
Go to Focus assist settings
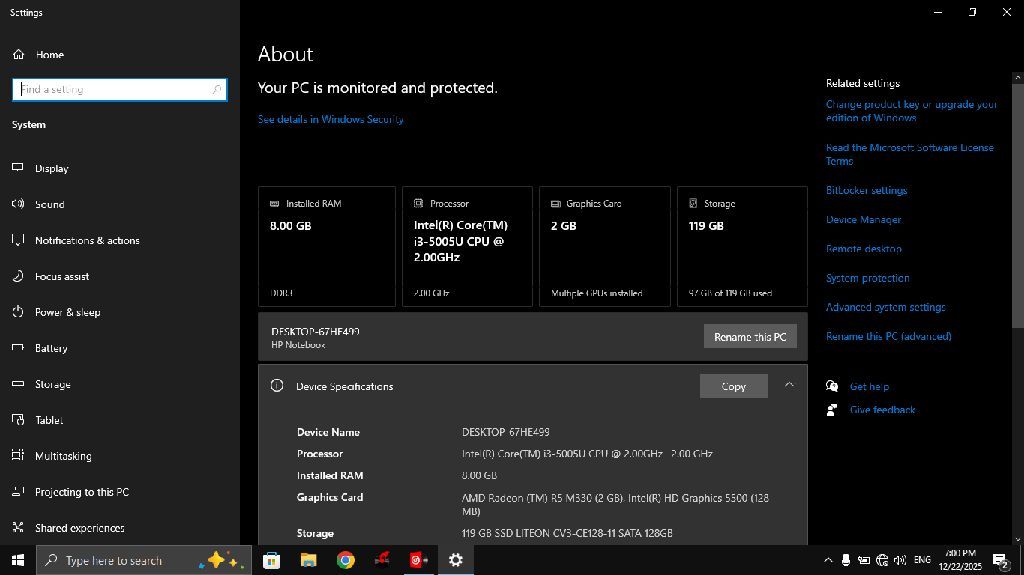point(62,277)
